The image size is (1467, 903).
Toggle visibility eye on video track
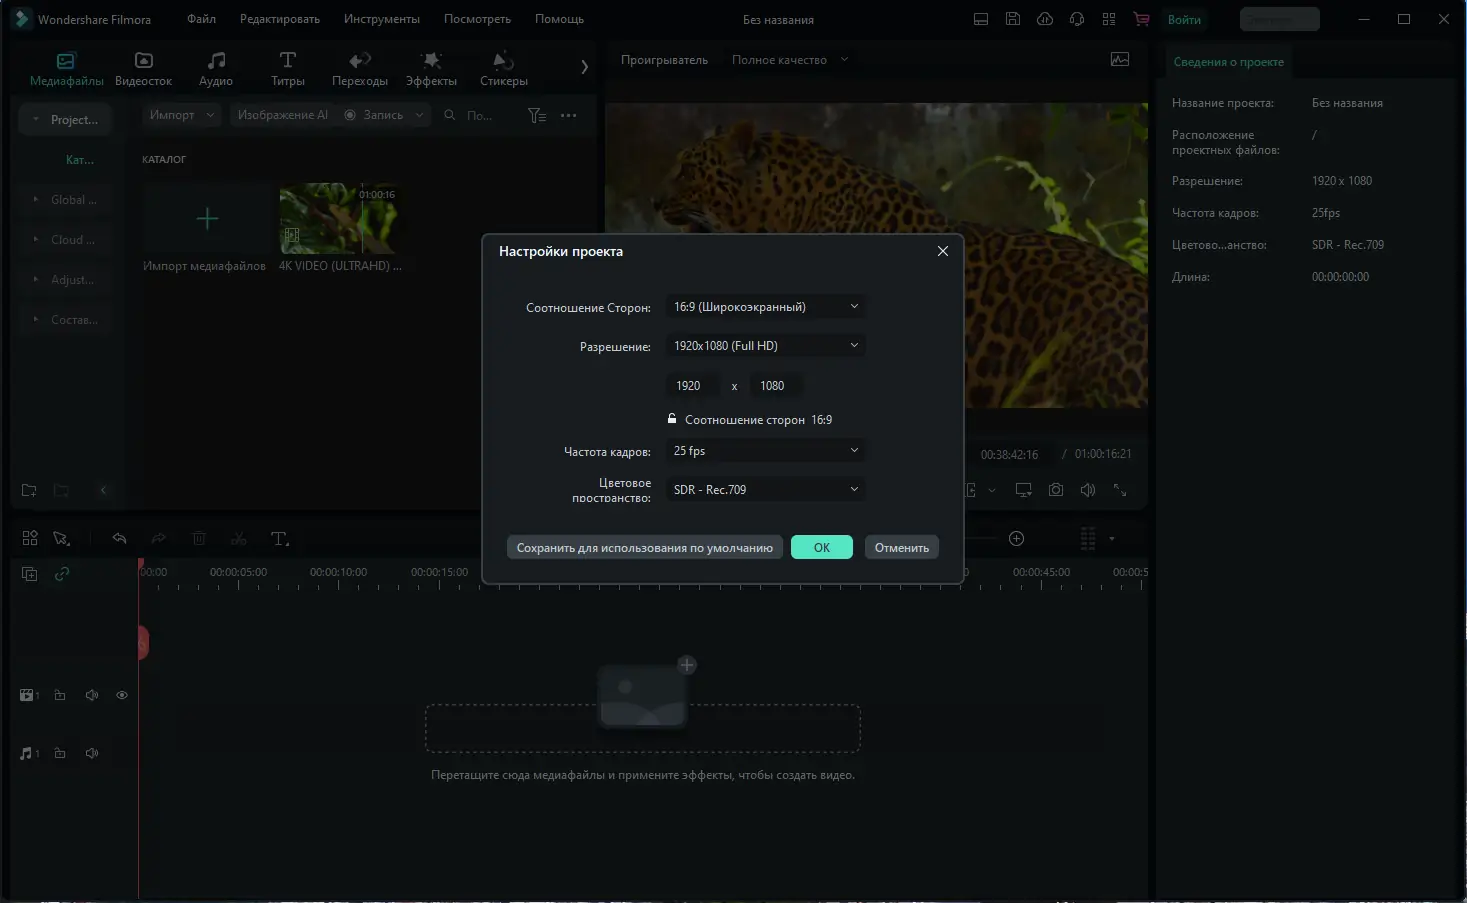(122, 695)
